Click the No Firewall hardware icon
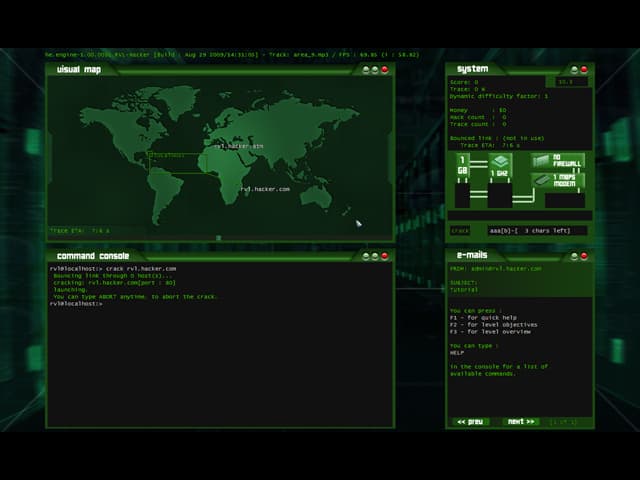This screenshot has height=480, width=640. pyautogui.click(x=558, y=160)
